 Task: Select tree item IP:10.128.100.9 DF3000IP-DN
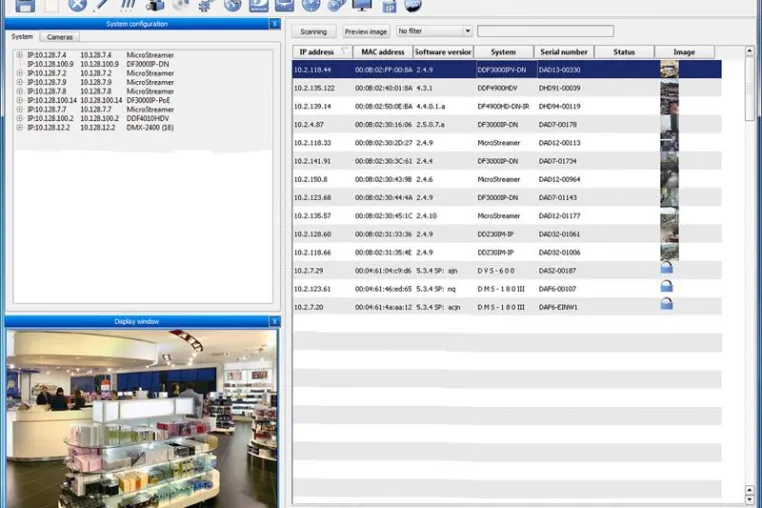[97, 64]
